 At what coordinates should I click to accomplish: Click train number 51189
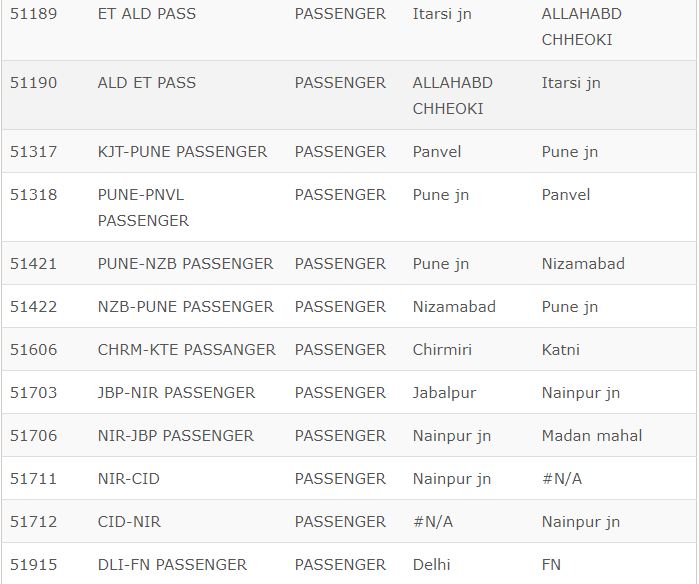coord(33,14)
